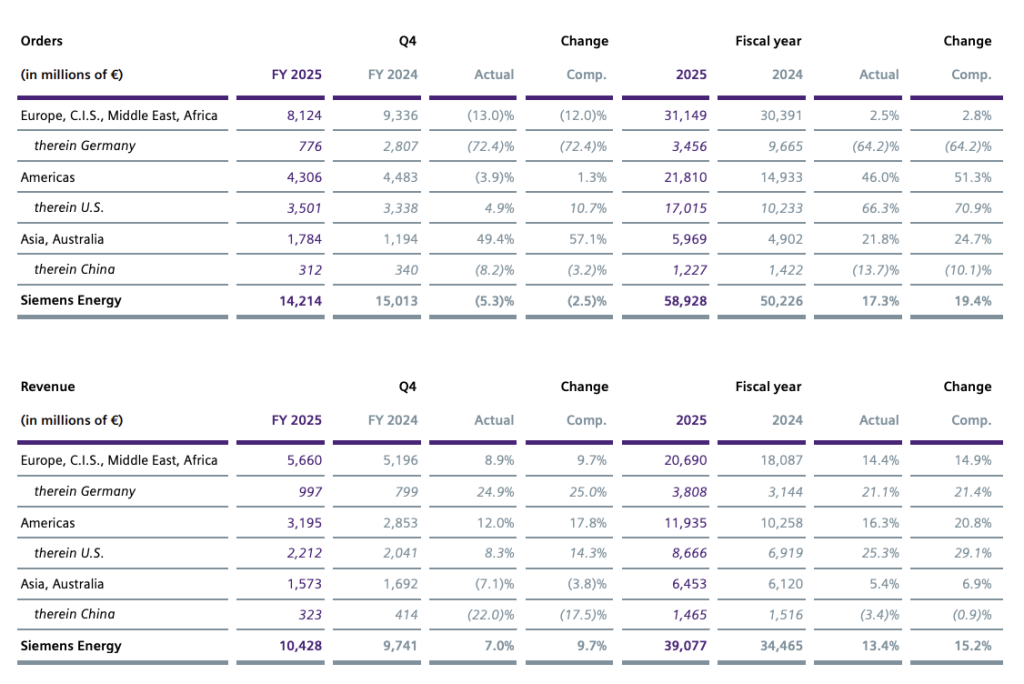Click "Americas" row label in Revenue table
The image size is (1024, 684).
tap(47, 523)
